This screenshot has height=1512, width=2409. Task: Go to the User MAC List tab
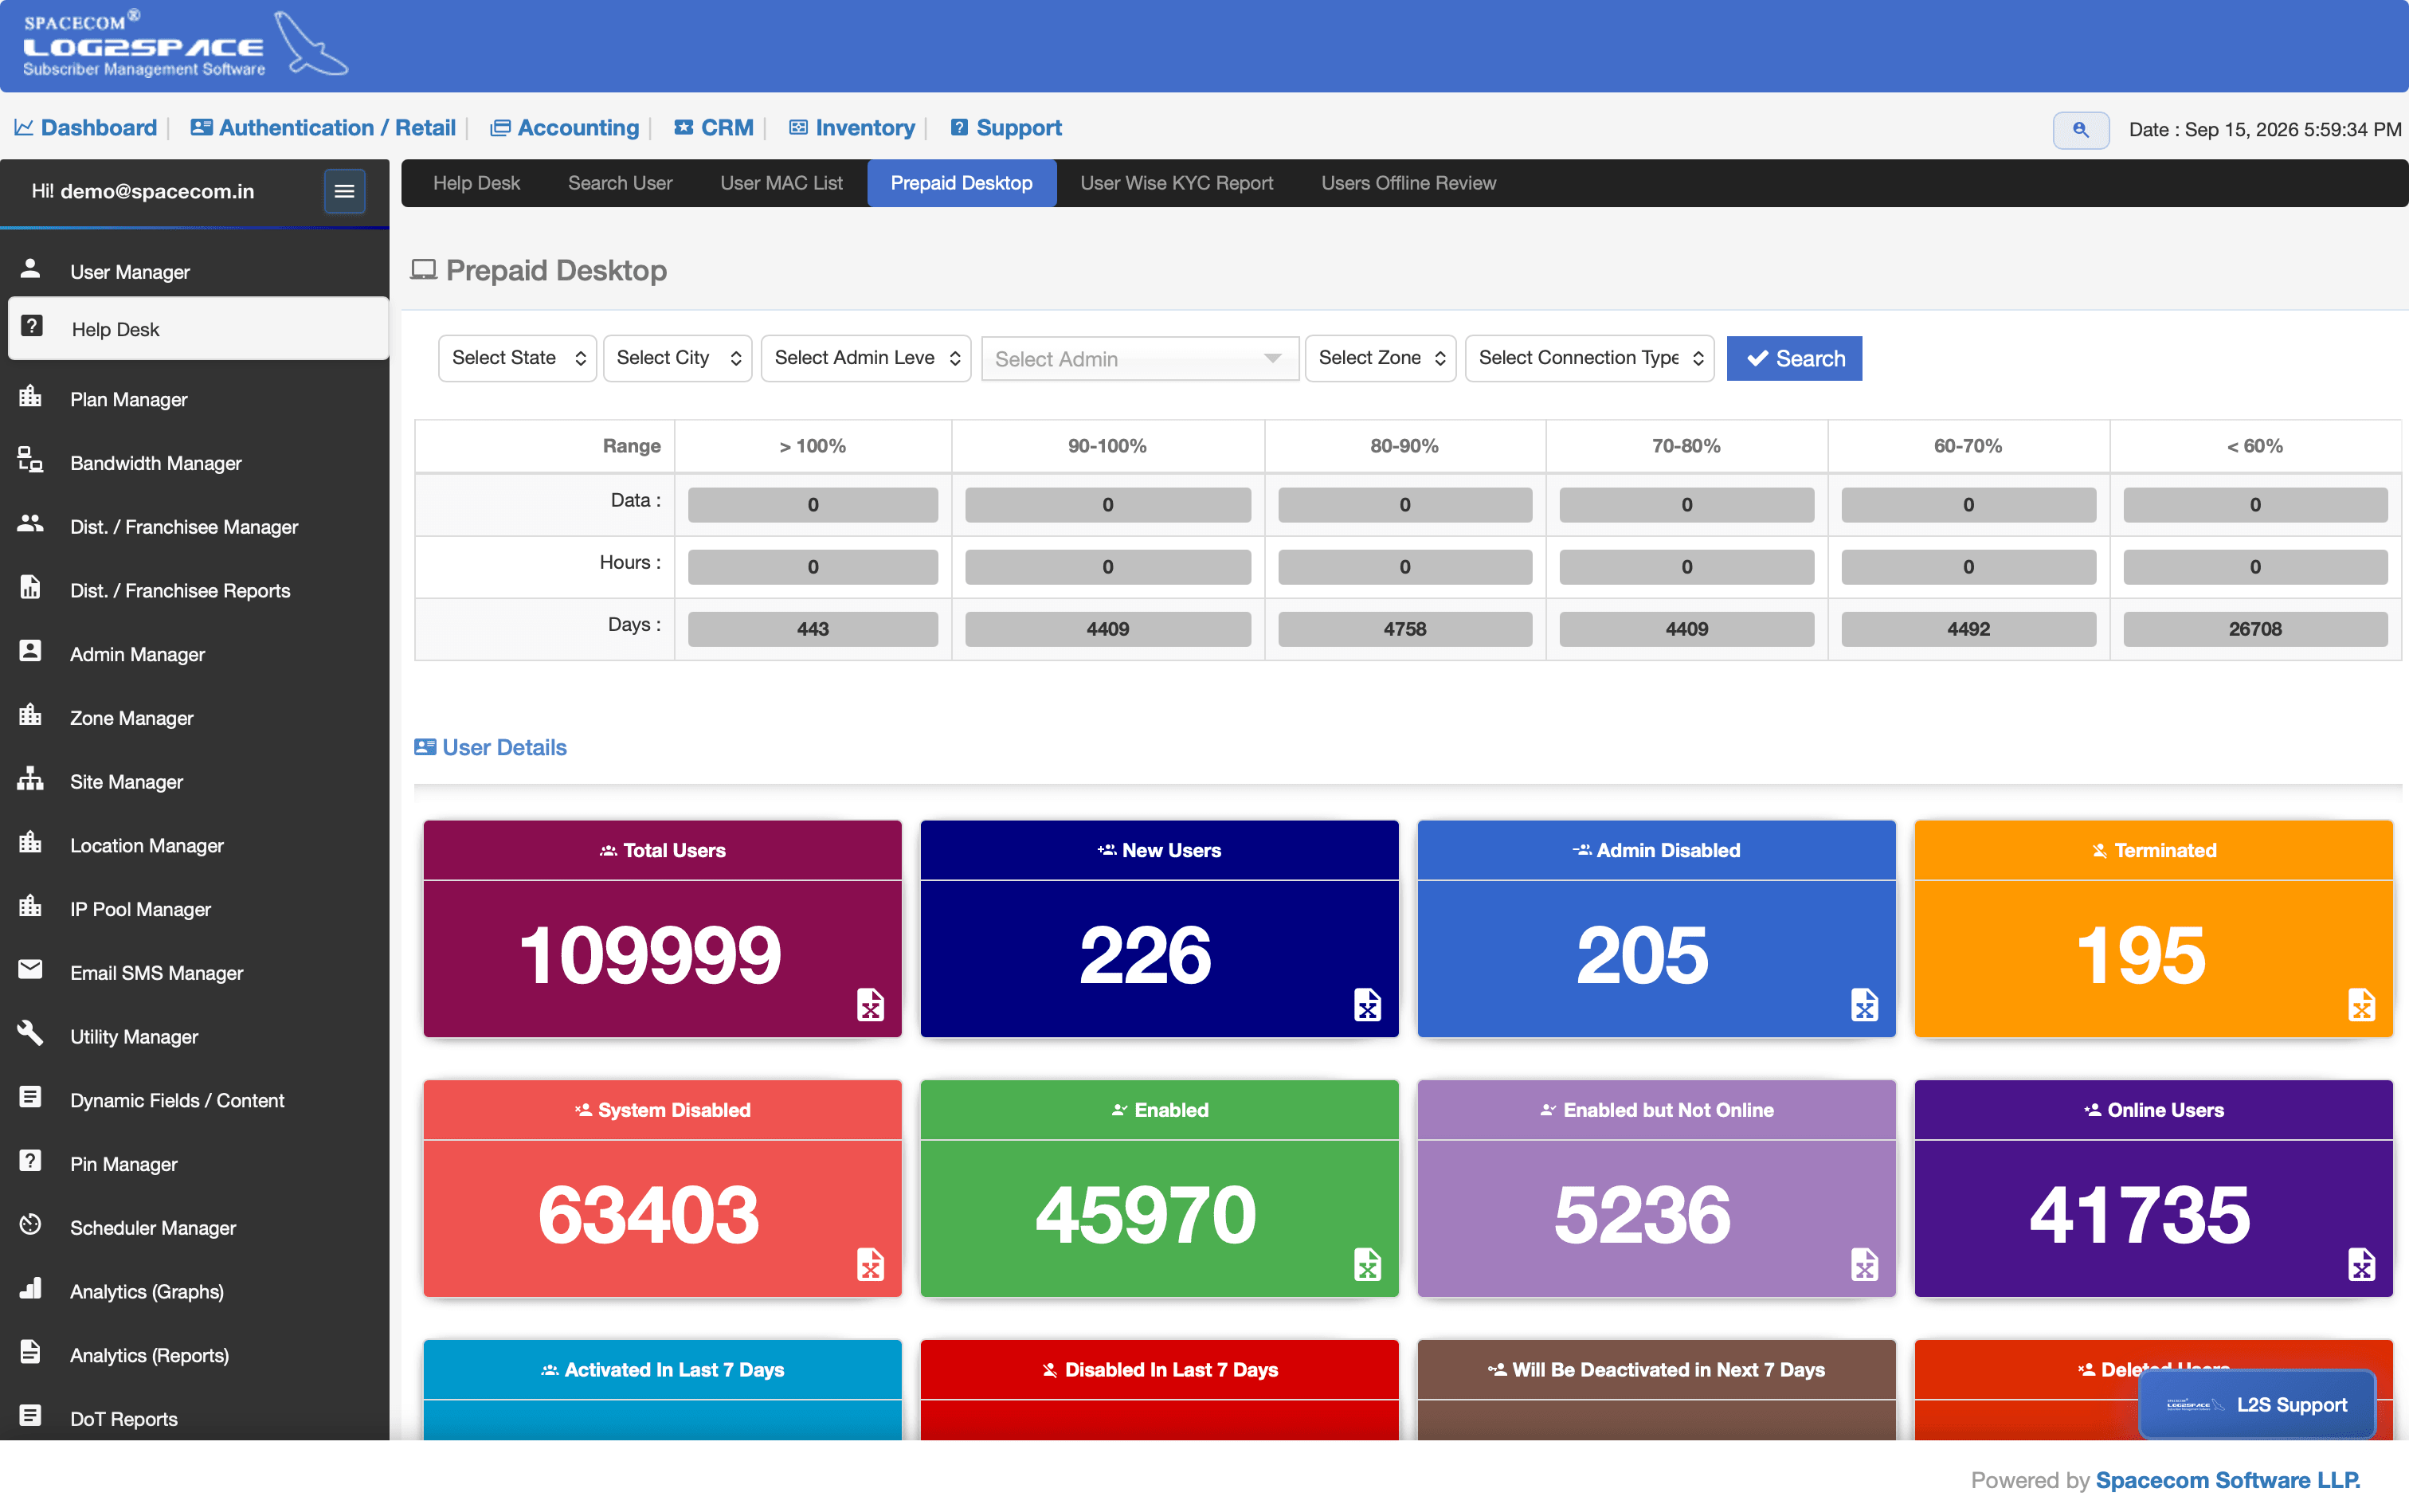(781, 183)
